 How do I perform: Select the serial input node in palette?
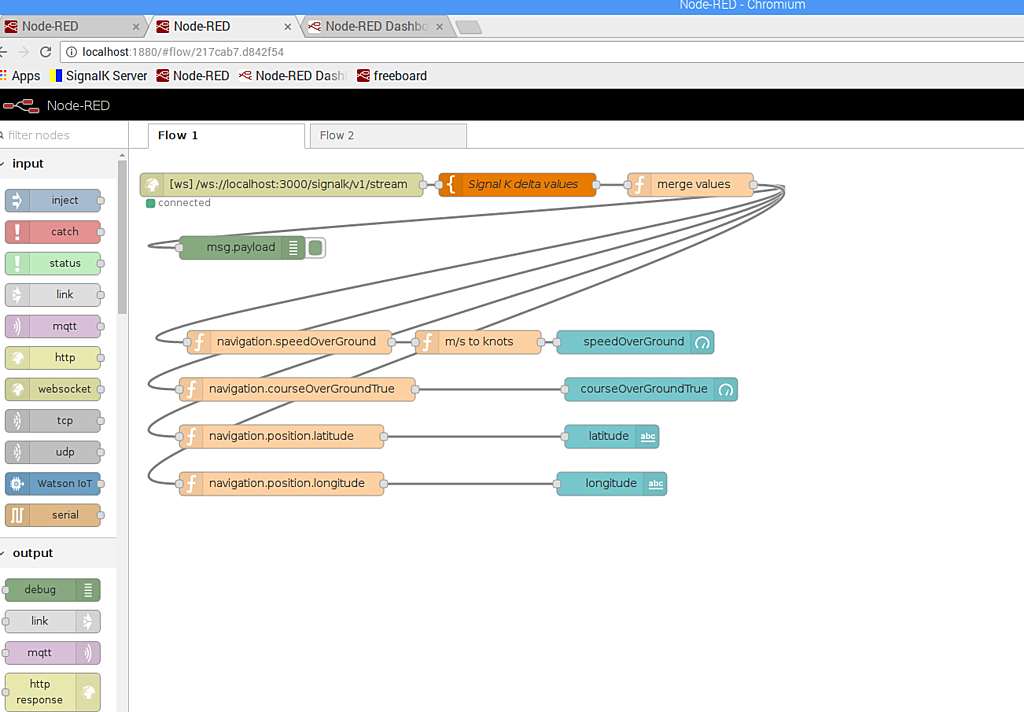[x=53, y=515]
